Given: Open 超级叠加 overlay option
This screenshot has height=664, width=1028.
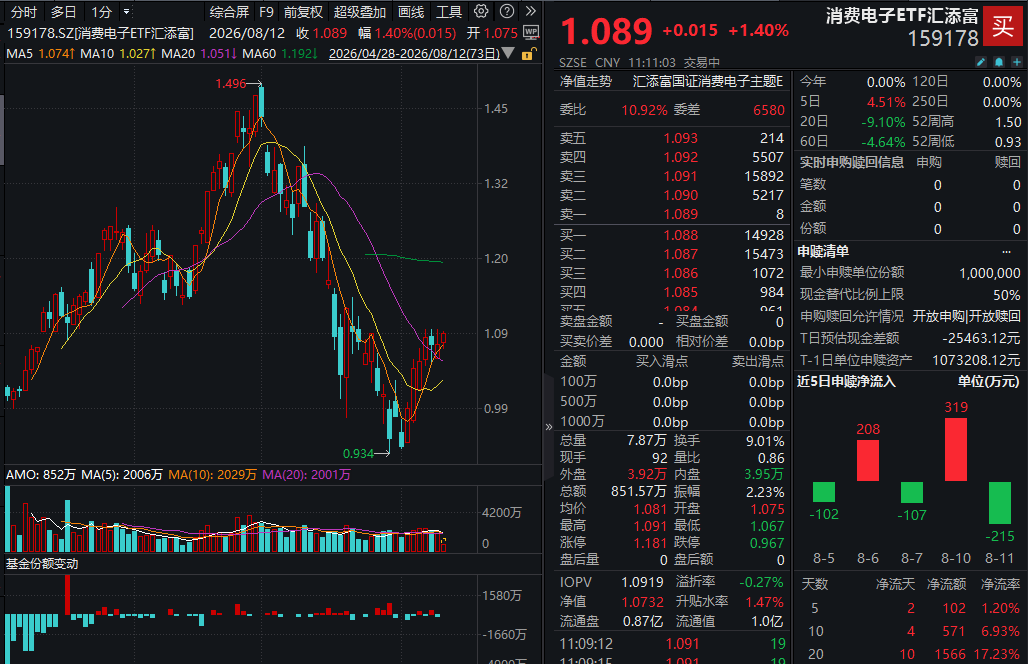Looking at the screenshot, I should point(360,12).
